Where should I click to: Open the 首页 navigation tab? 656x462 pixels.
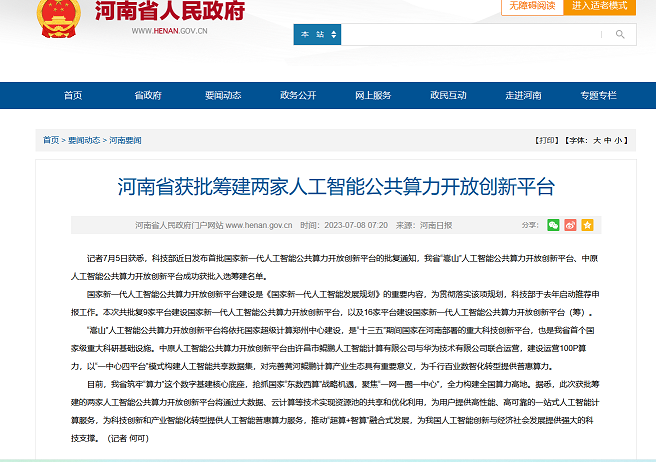pos(73,95)
